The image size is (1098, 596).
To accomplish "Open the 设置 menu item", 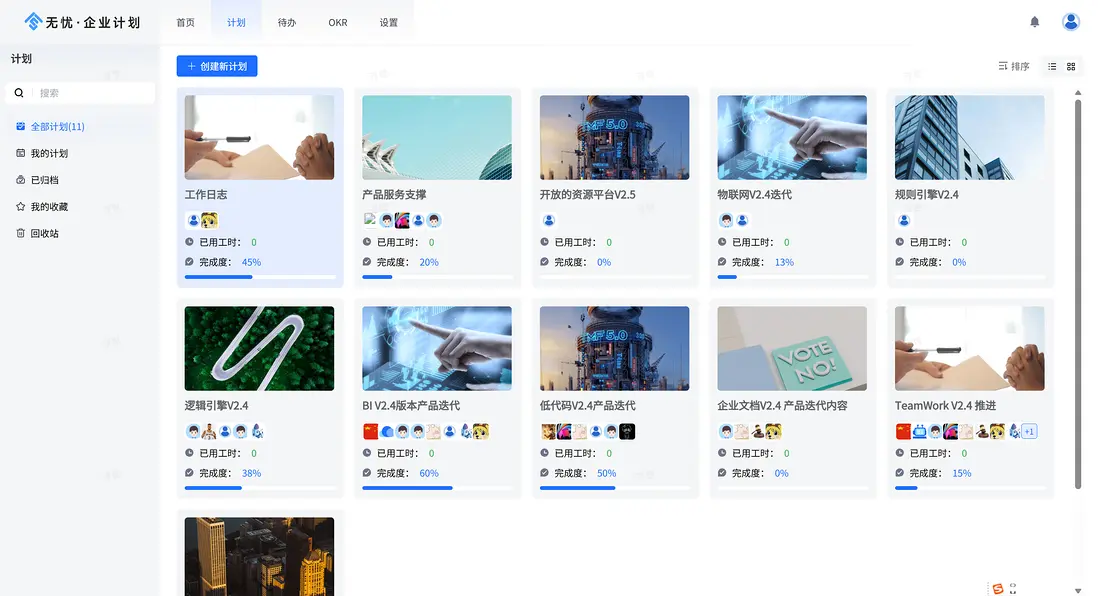I will pyautogui.click(x=388, y=21).
